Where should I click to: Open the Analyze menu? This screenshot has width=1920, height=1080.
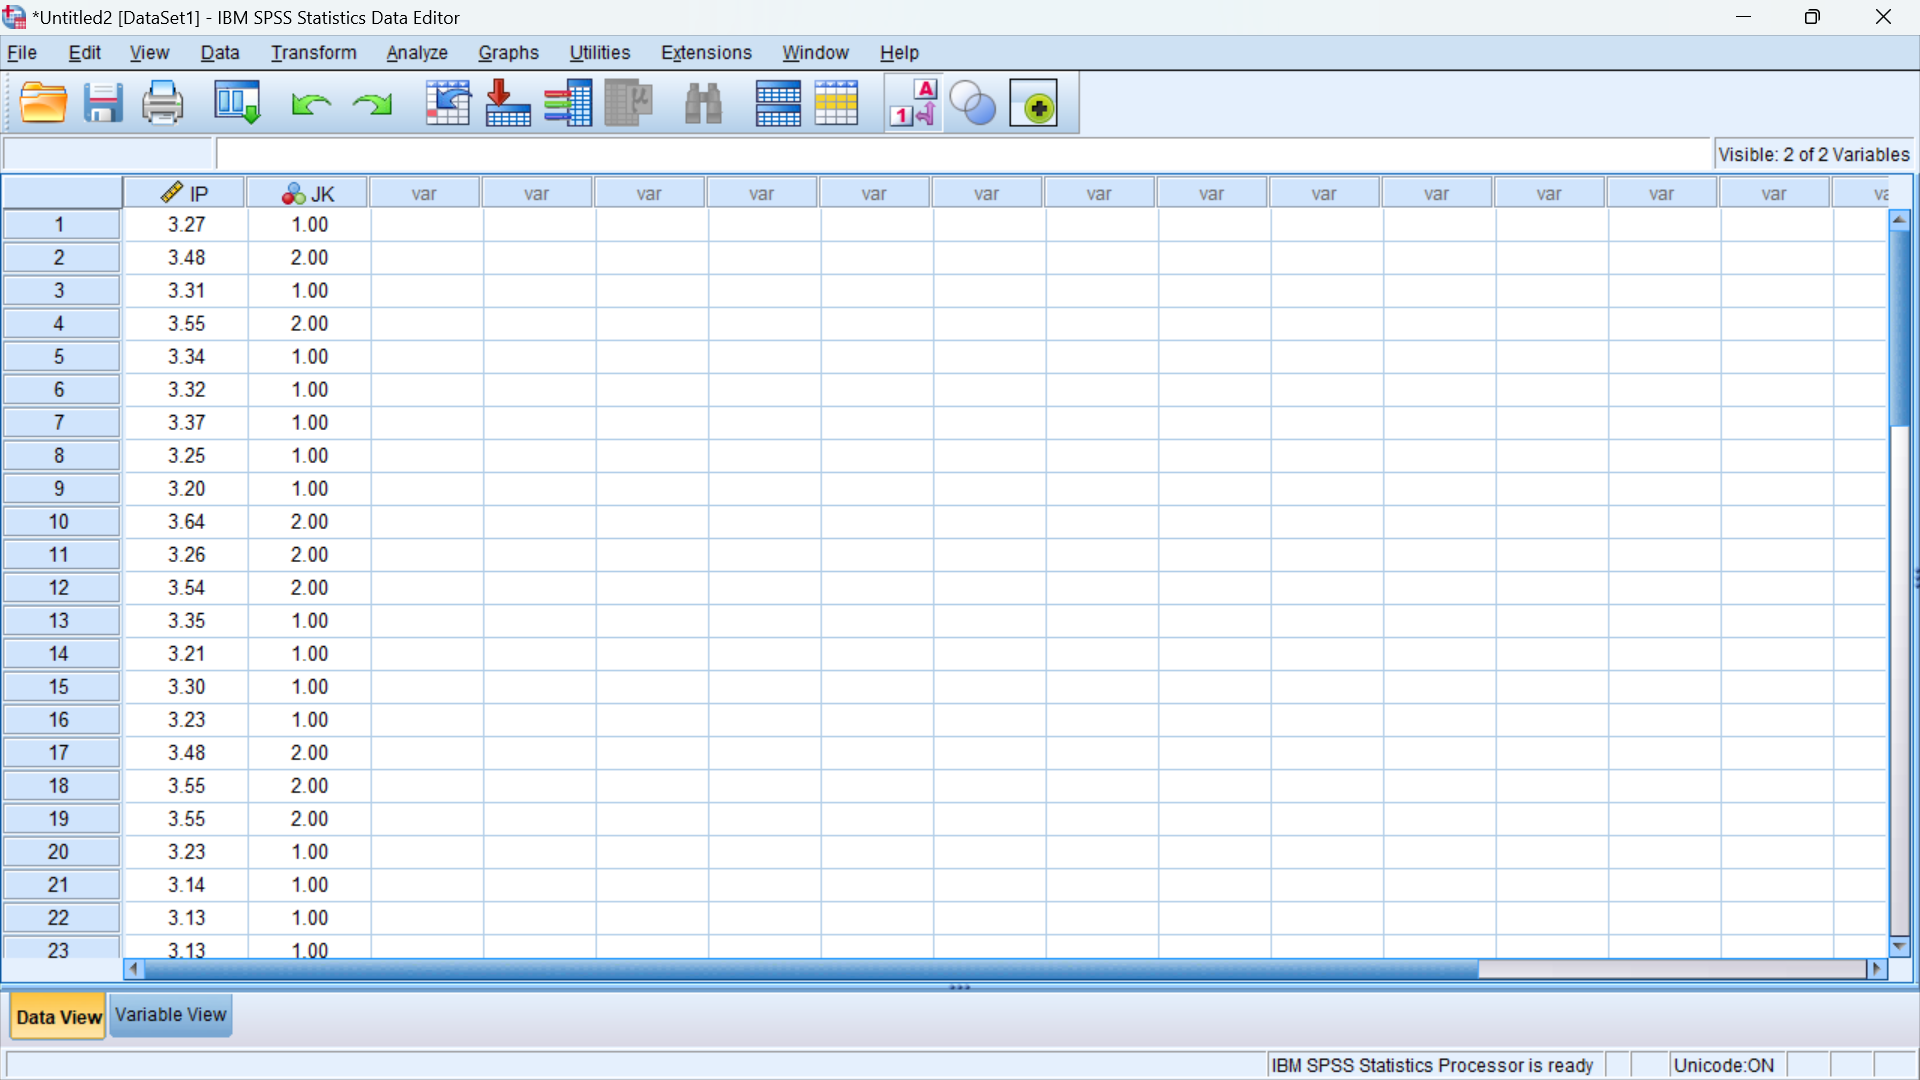(417, 53)
